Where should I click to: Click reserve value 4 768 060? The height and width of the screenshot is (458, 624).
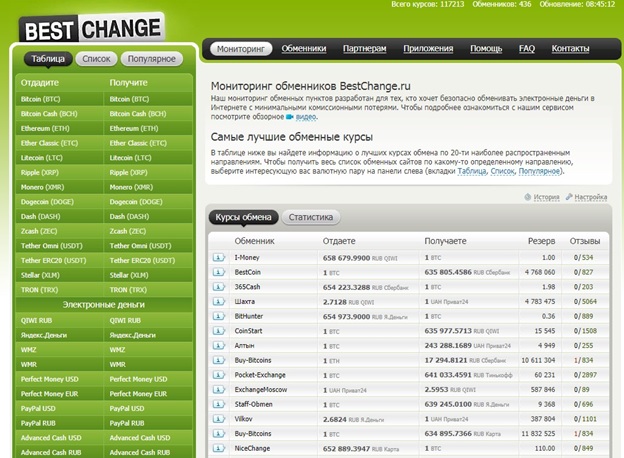pyautogui.click(x=540, y=272)
